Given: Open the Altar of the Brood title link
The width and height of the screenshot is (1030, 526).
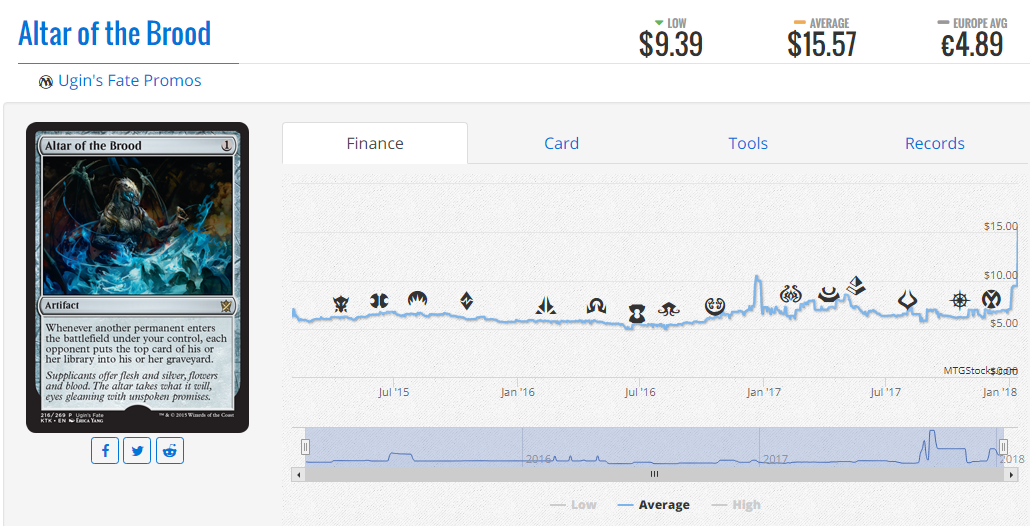Looking at the screenshot, I should point(115,33).
